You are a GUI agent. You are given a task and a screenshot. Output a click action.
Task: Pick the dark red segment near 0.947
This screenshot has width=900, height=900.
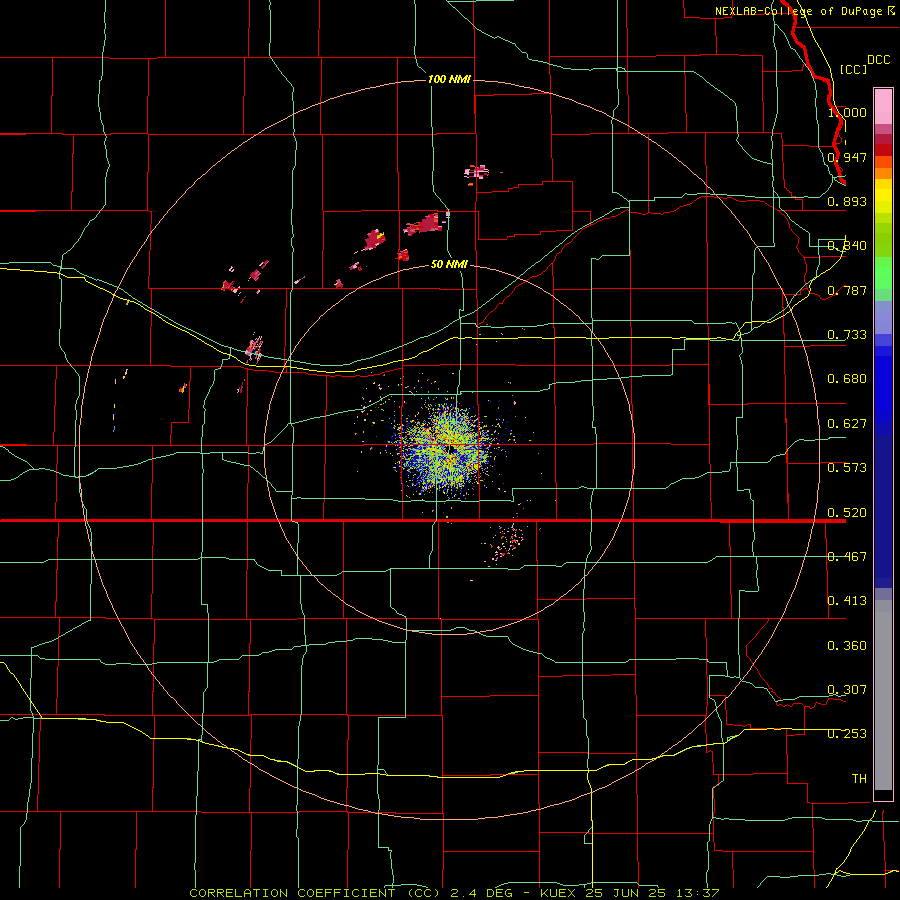(883, 150)
